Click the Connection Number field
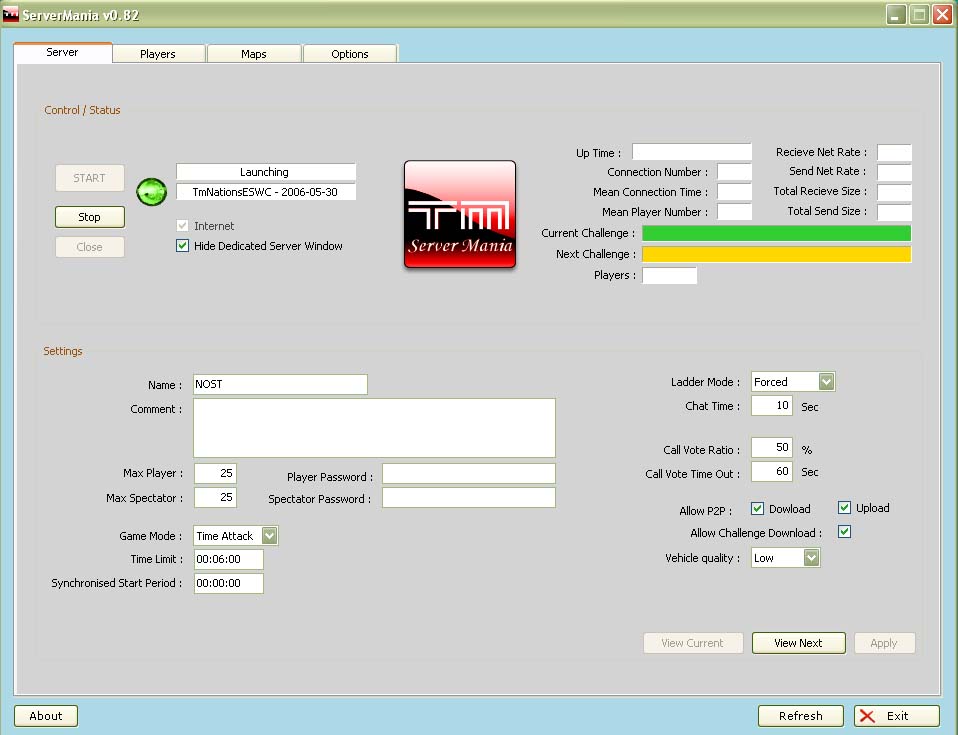 pos(734,172)
